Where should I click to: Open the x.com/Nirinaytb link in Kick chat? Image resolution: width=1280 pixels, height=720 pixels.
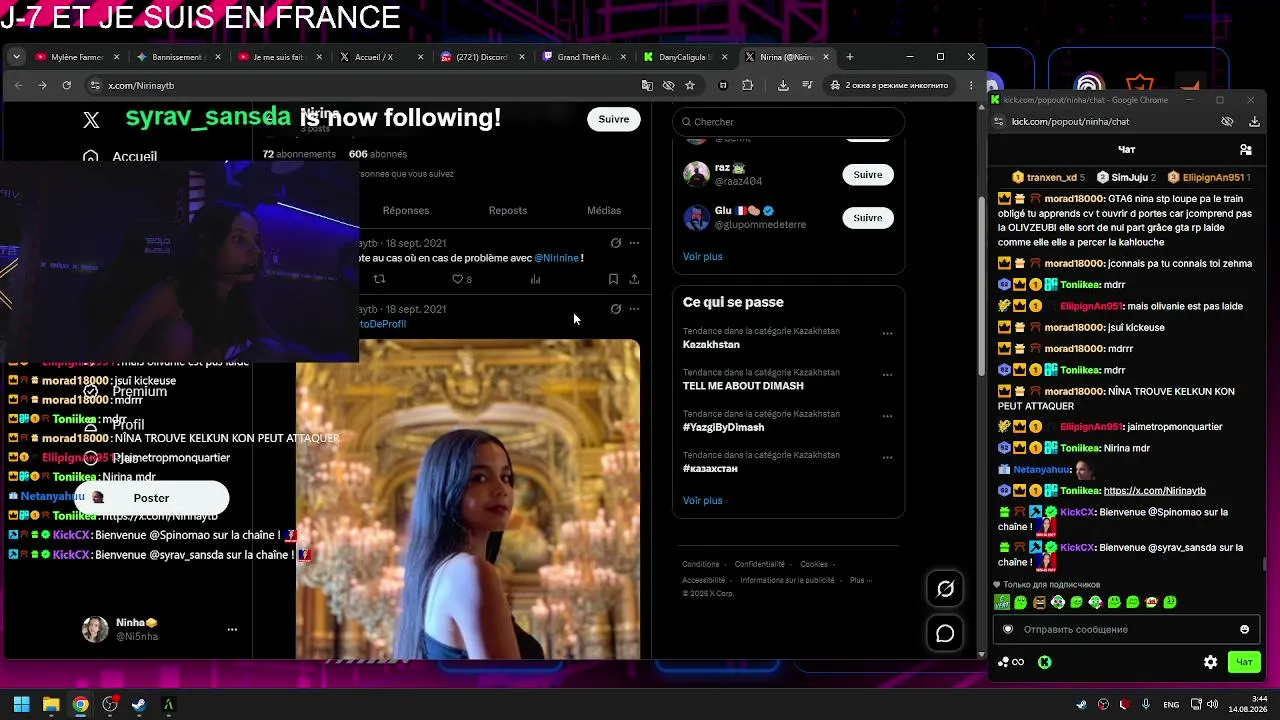point(1154,491)
